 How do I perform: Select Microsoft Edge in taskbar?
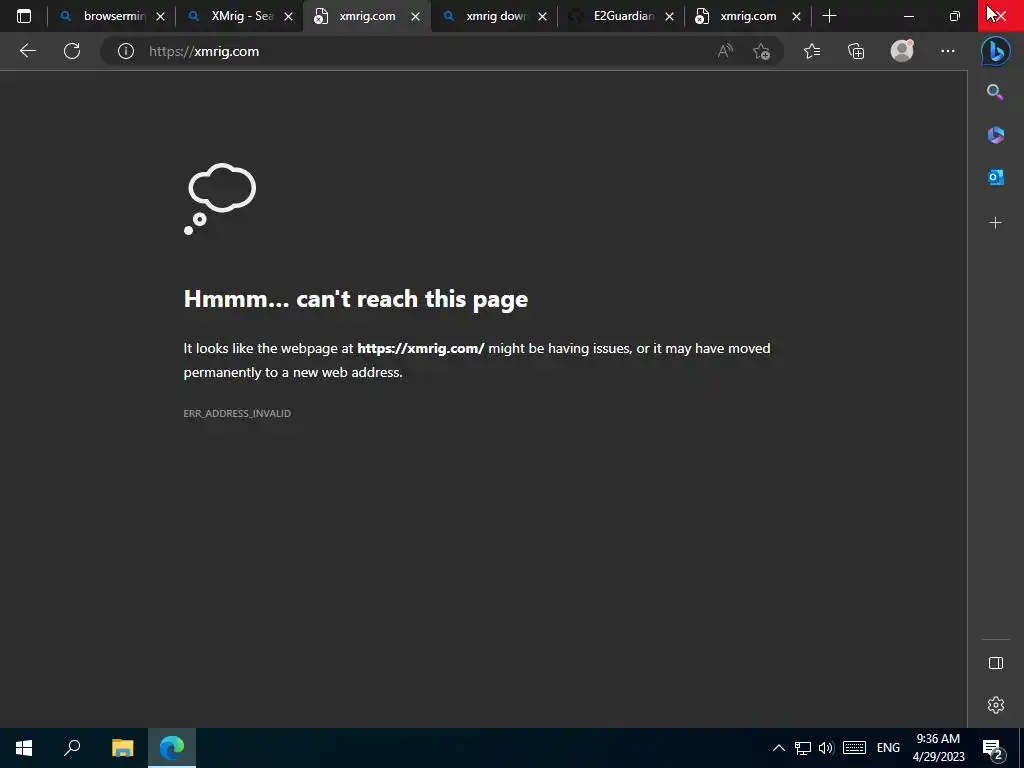coord(172,748)
